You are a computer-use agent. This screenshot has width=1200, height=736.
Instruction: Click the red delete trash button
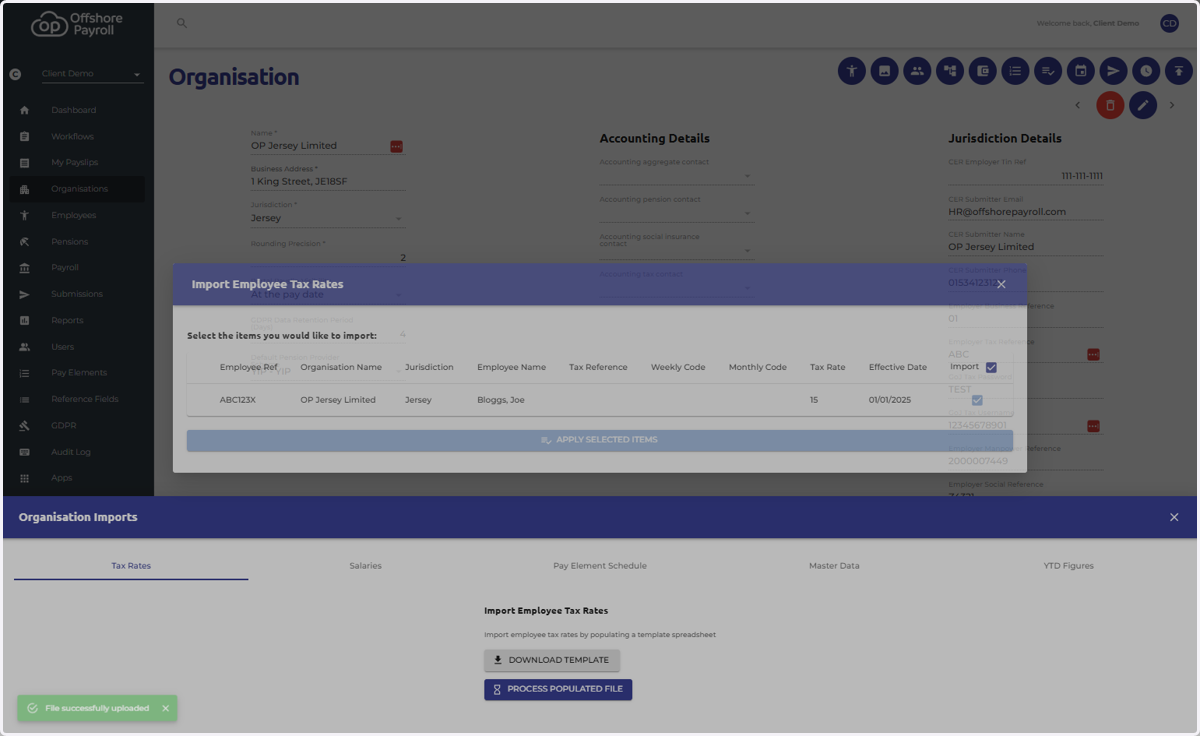(1110, 105)
